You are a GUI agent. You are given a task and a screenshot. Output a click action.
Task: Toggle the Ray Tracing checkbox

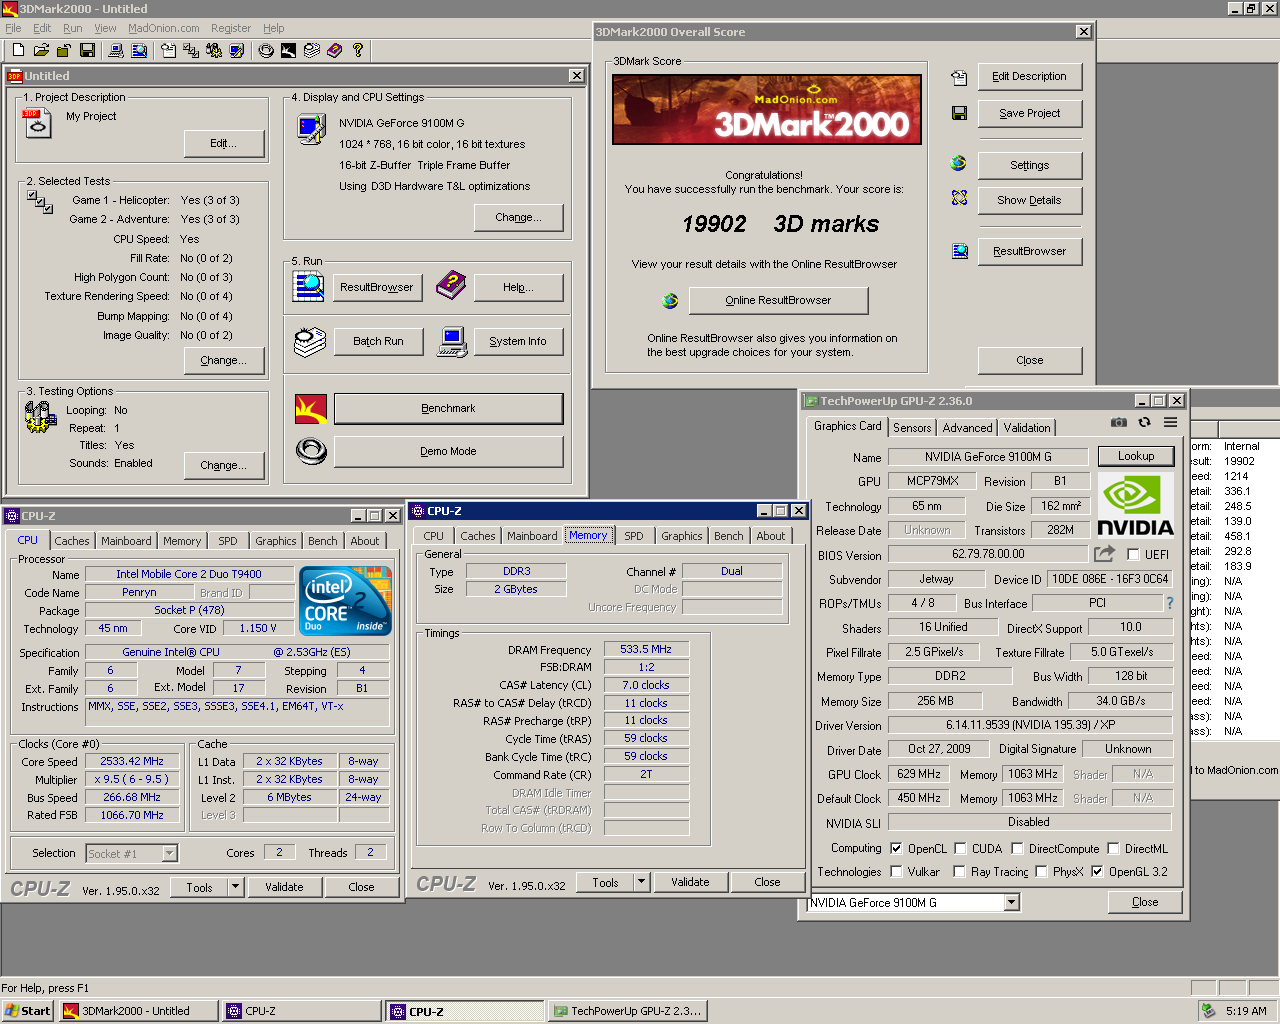(960, 871)
